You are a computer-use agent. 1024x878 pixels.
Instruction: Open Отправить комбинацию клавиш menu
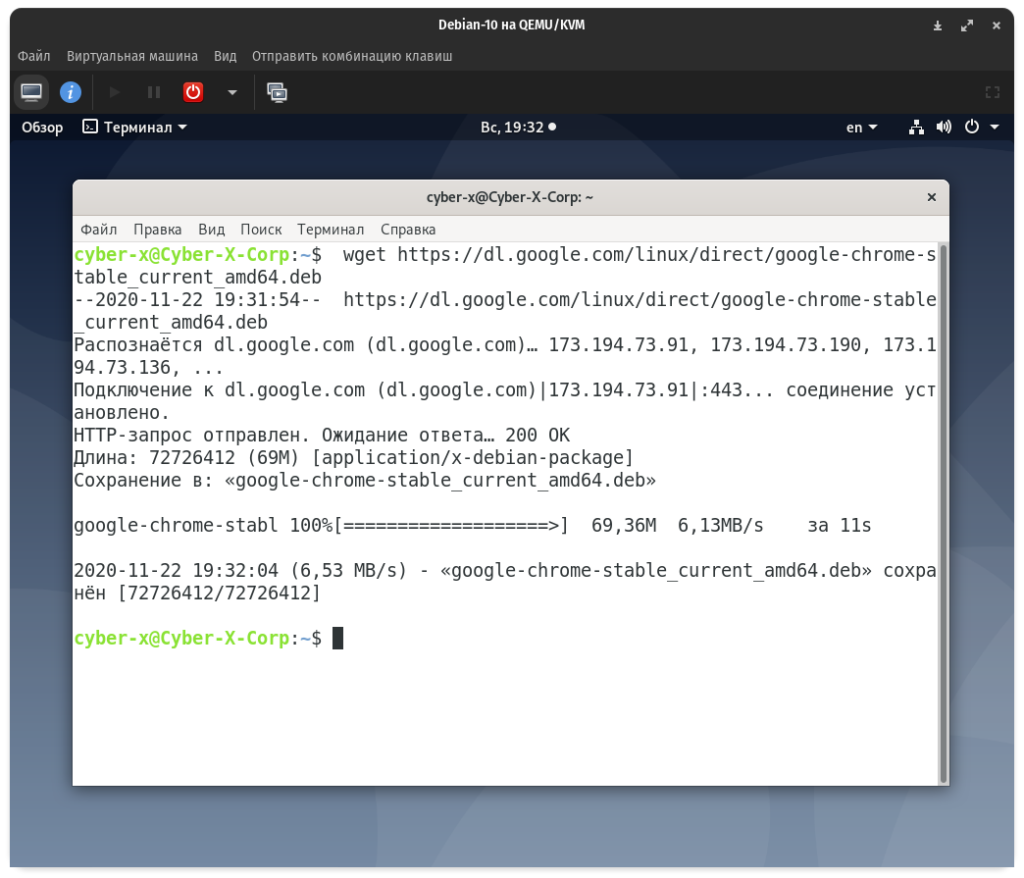pos(352,56)
